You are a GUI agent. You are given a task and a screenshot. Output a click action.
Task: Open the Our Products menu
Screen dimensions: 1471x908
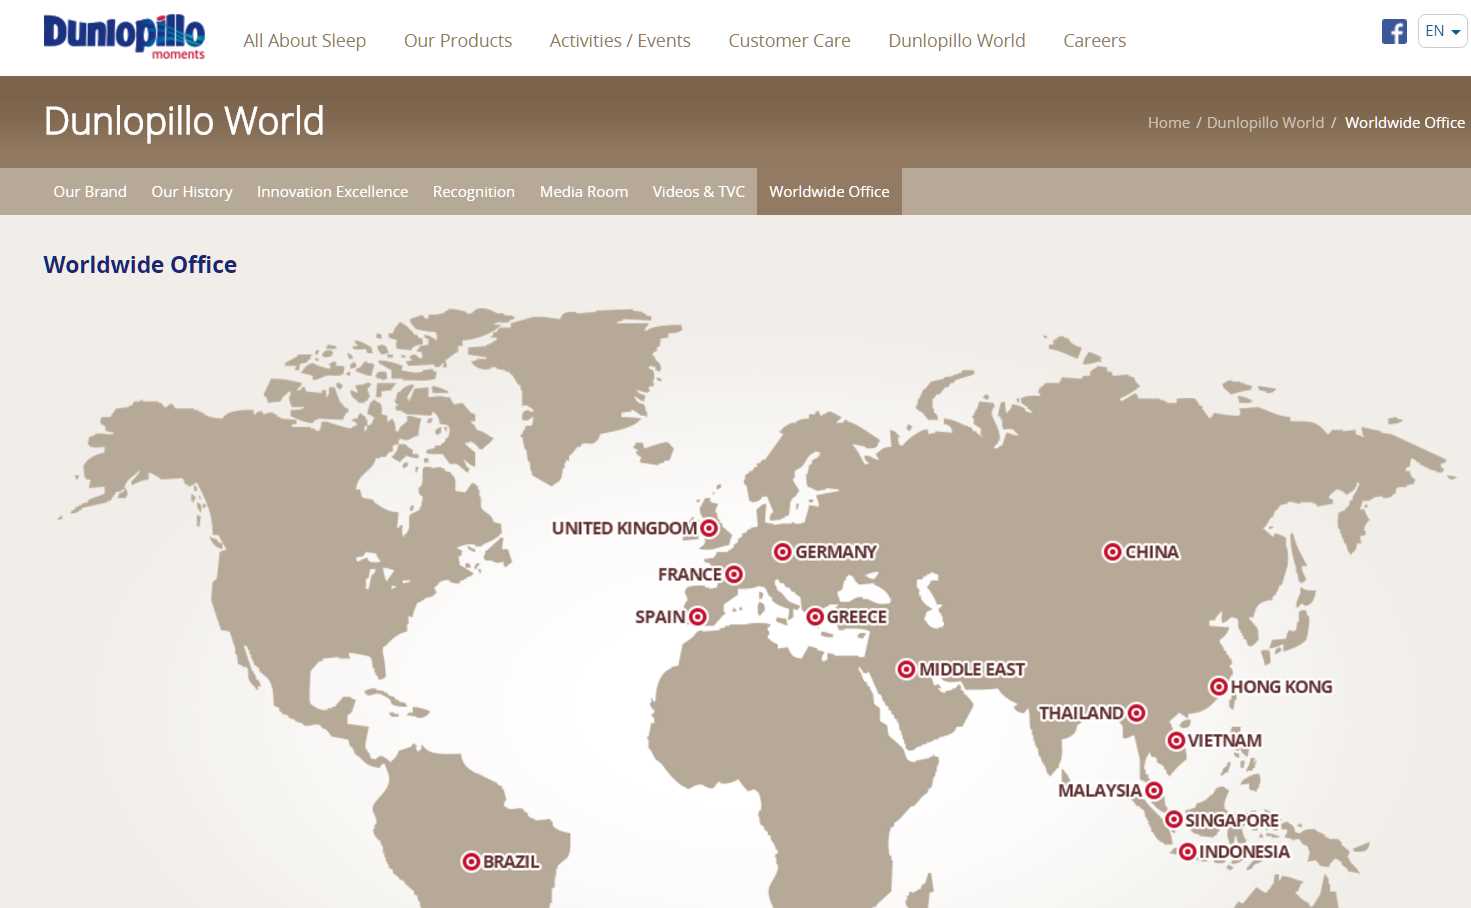pyautogui.click(x=458, y=41)
